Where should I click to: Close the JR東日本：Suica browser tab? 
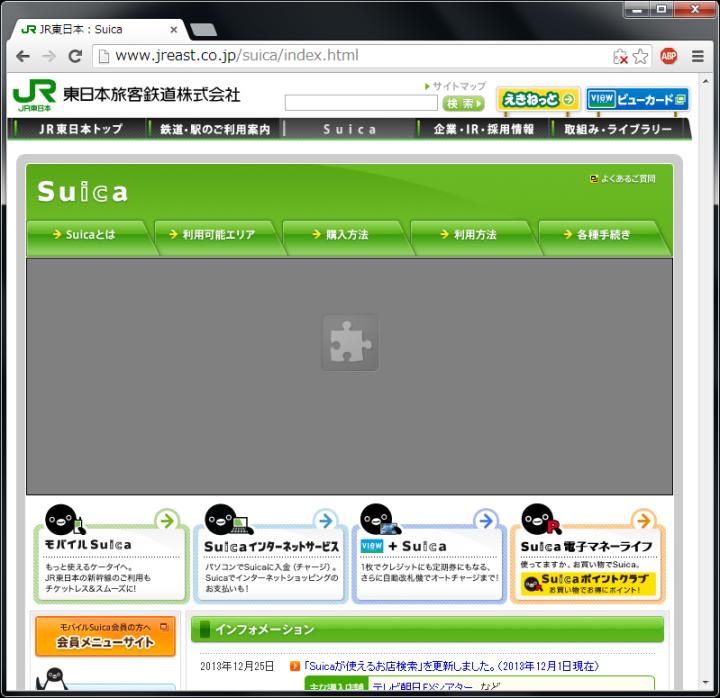(174, 30)
